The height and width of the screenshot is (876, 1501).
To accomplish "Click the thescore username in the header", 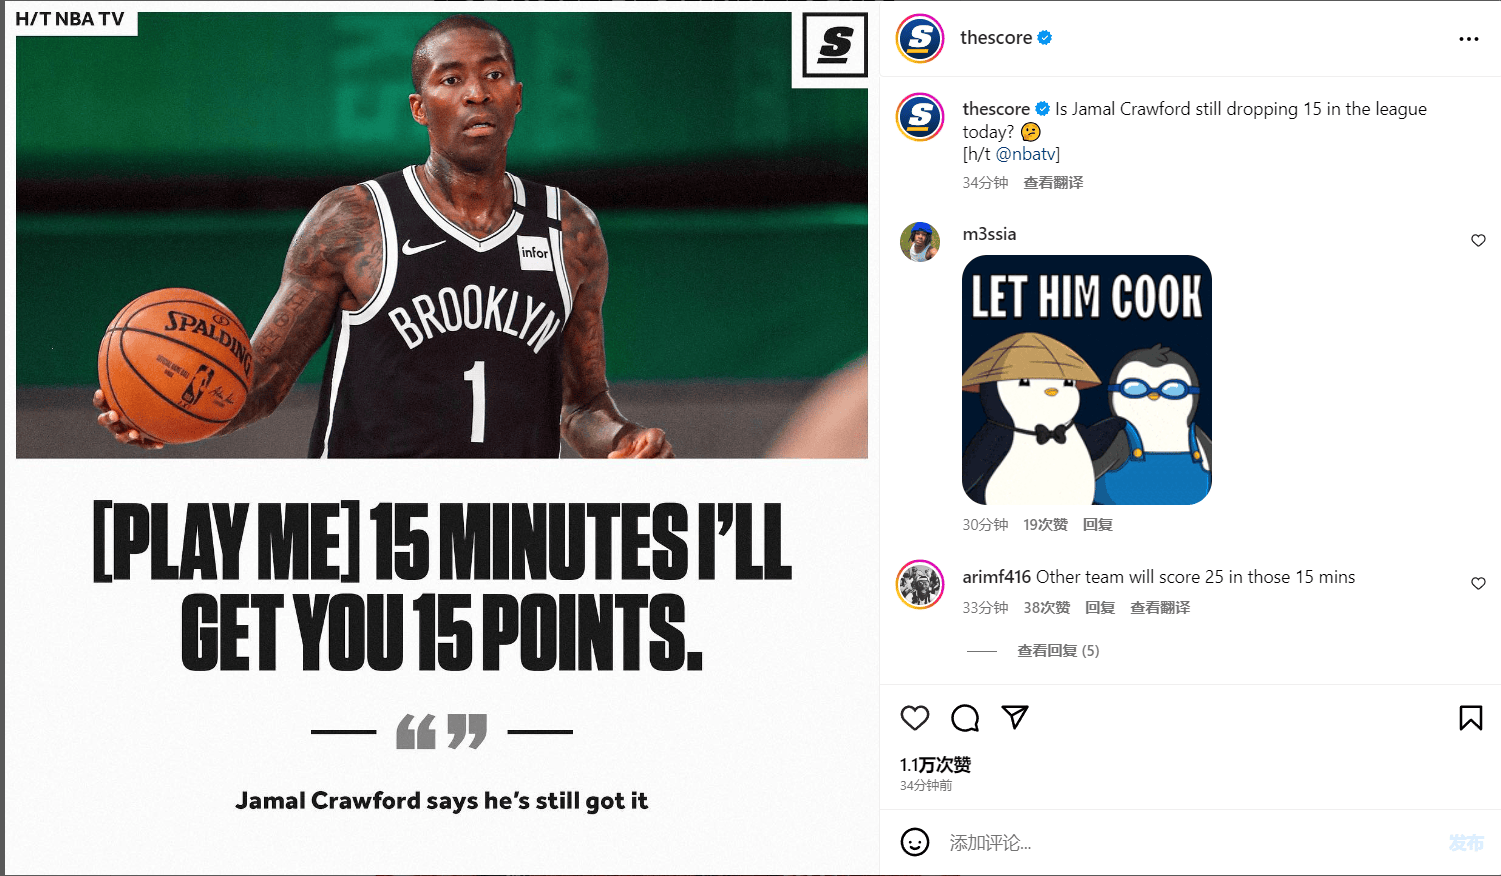I will pos(996,38).
